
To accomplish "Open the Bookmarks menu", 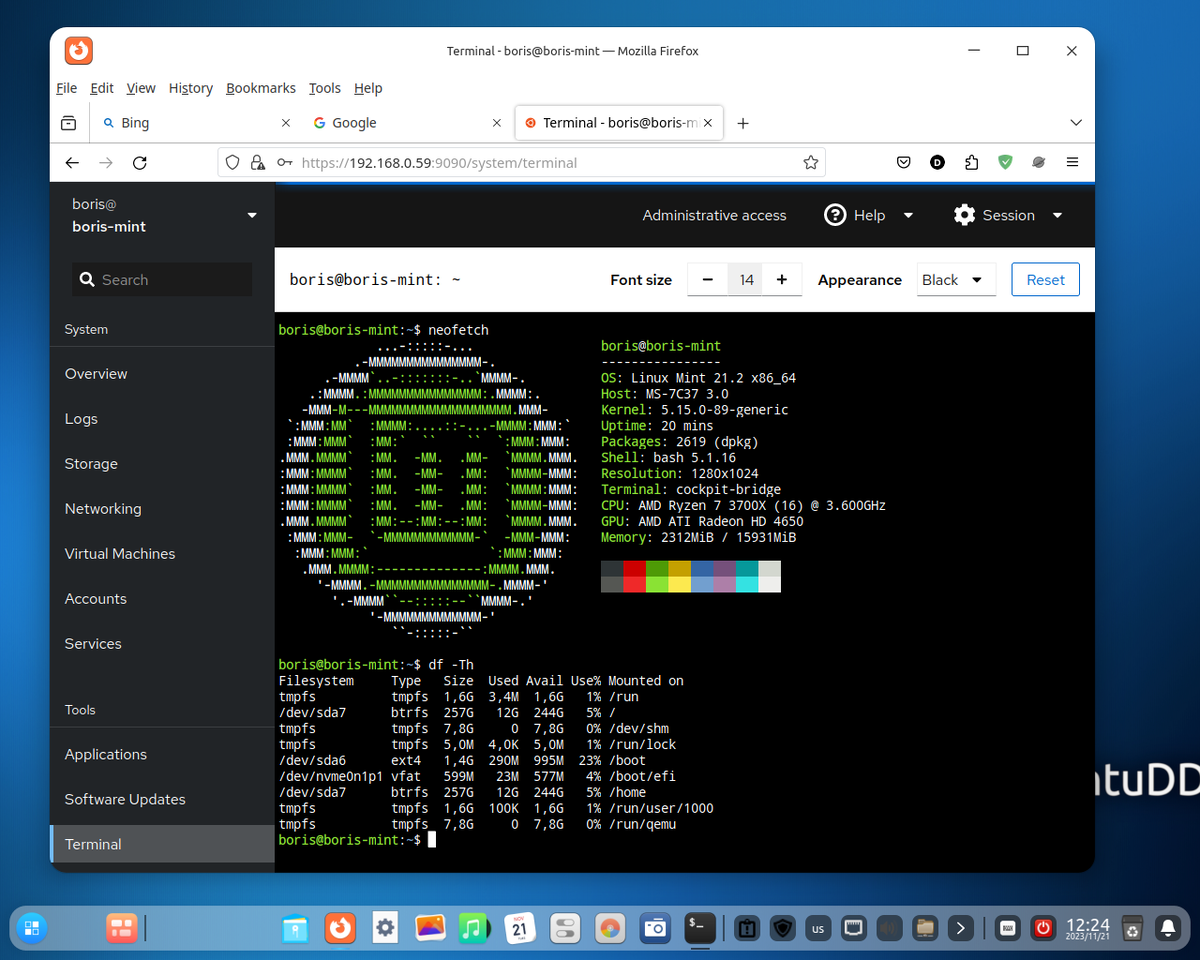I will 260,88.
